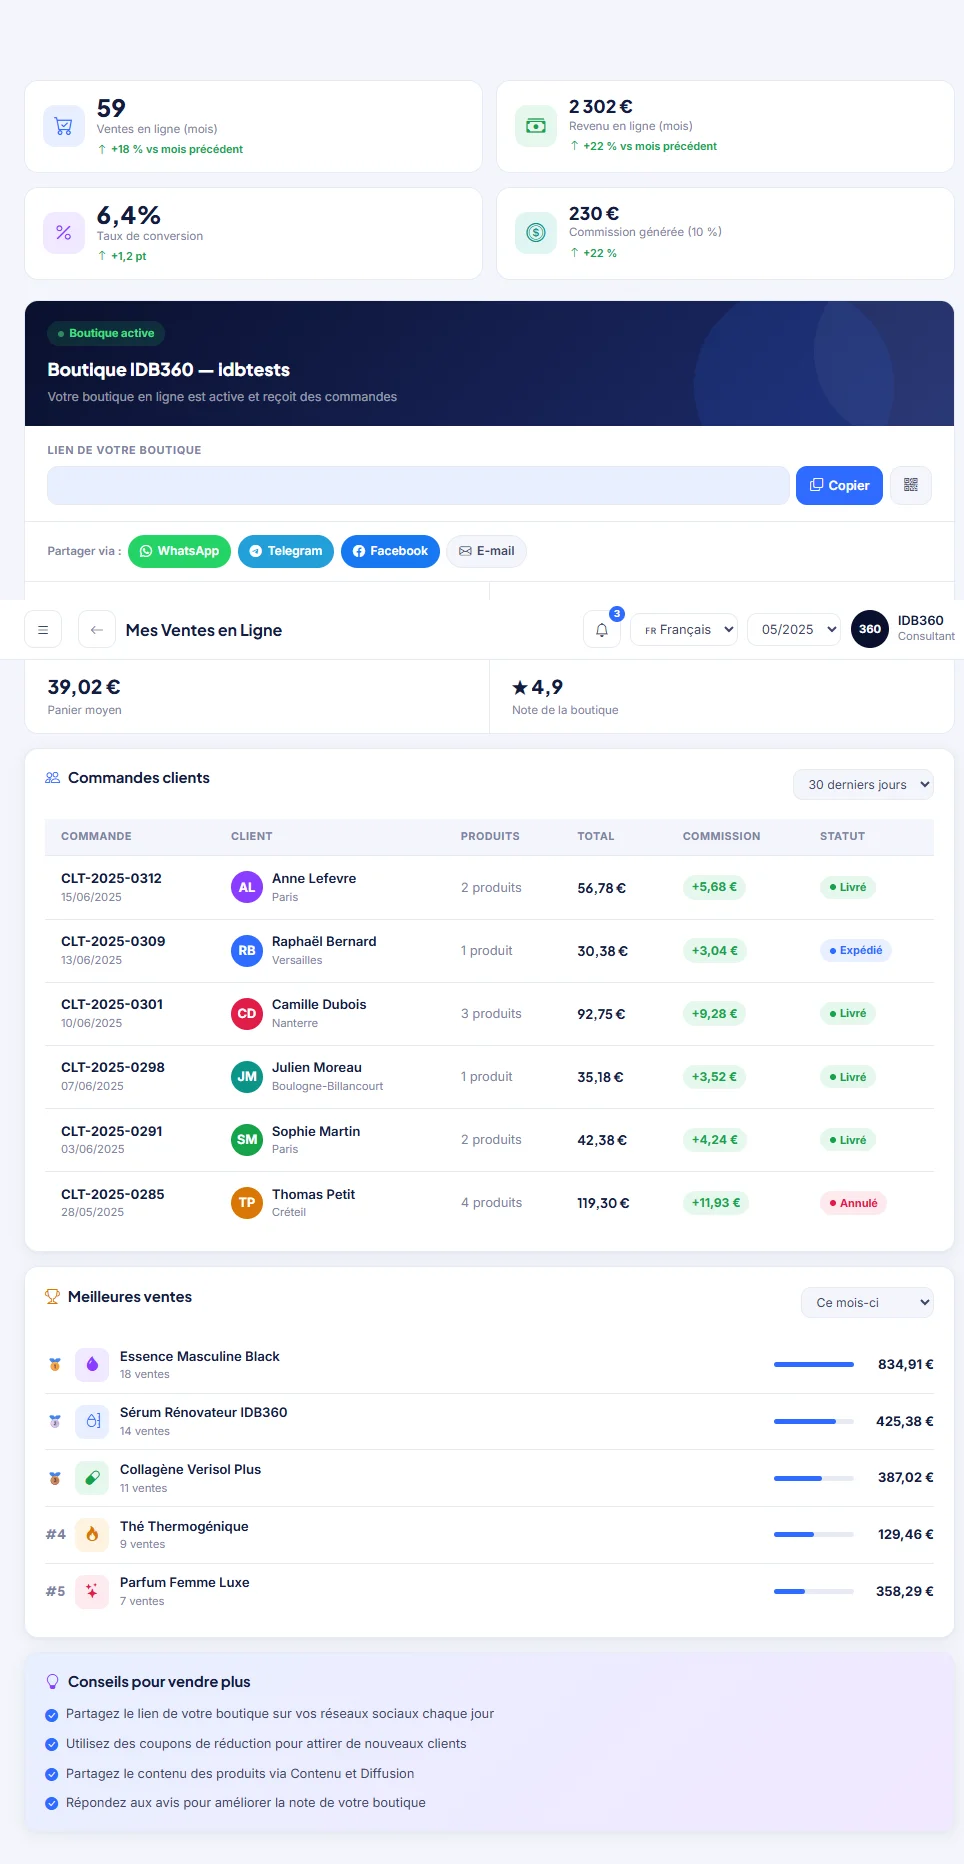Click the shopping cart icon for online sales
The width and height of the screenshot is (964, 1864).
tap(63, 126)
